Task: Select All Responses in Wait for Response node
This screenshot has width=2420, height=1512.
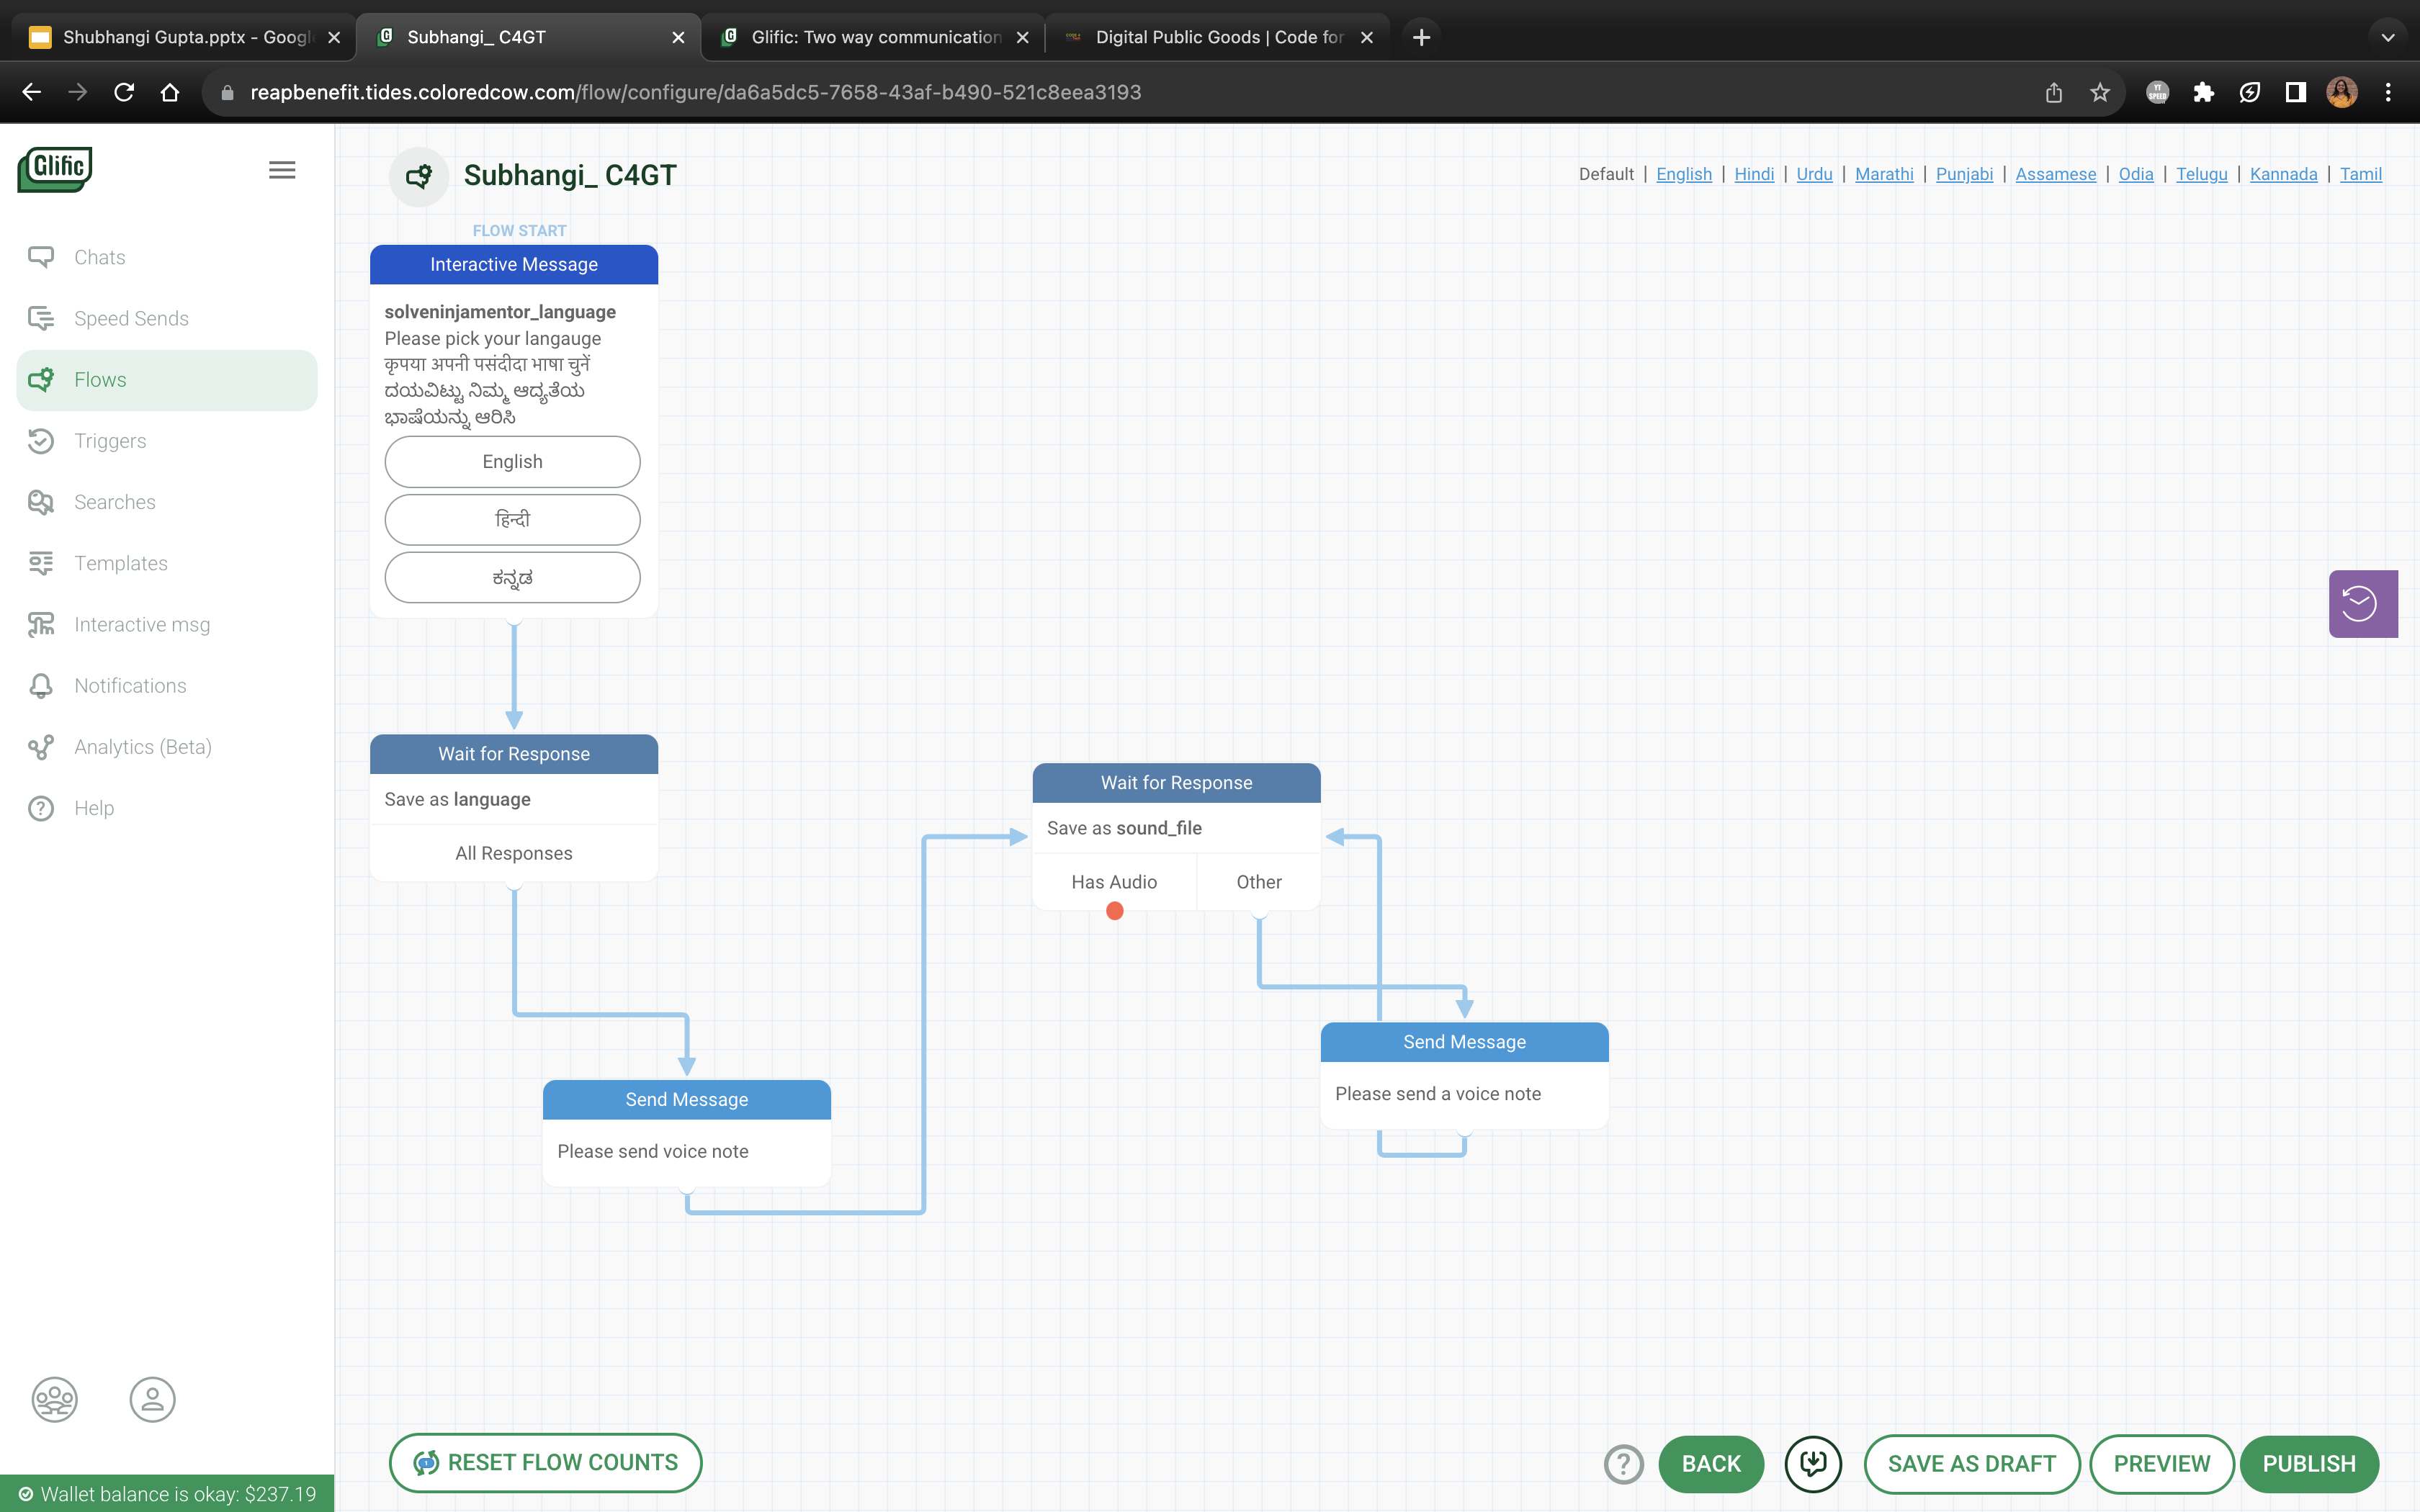Action: 513,852
